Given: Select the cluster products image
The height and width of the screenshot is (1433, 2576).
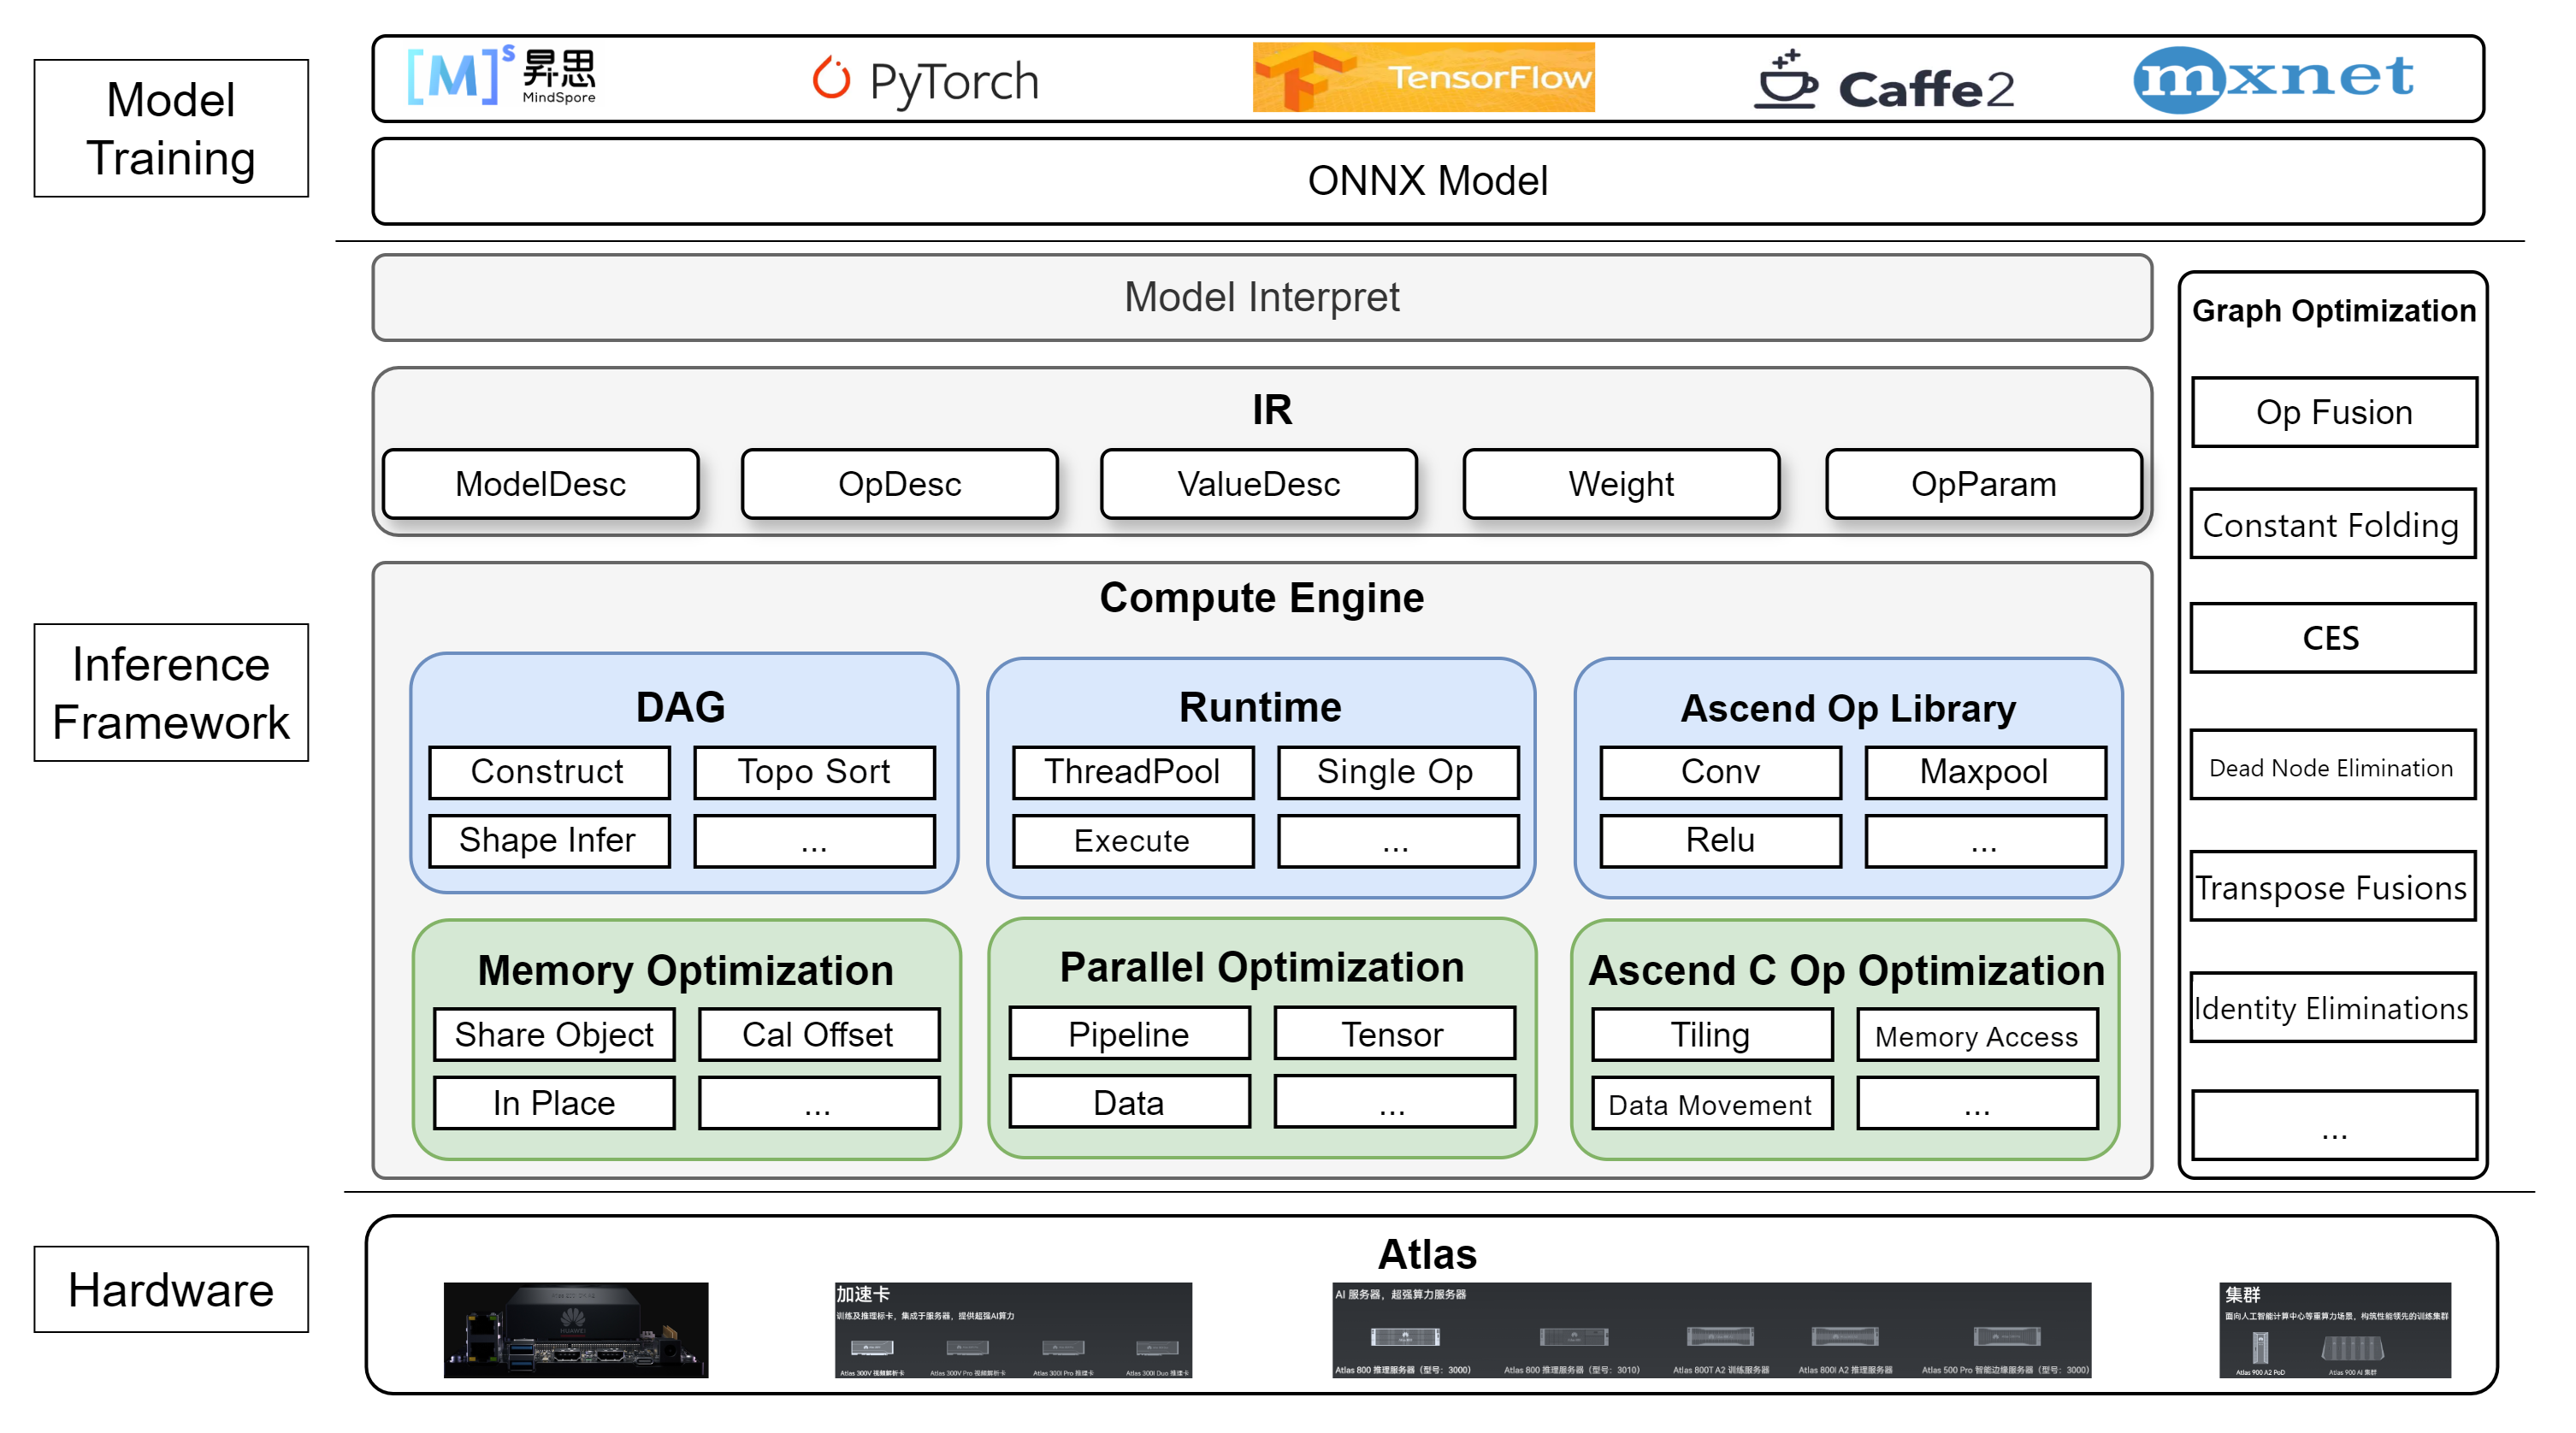Looking at the screenshot, I should (2334, 1329).
